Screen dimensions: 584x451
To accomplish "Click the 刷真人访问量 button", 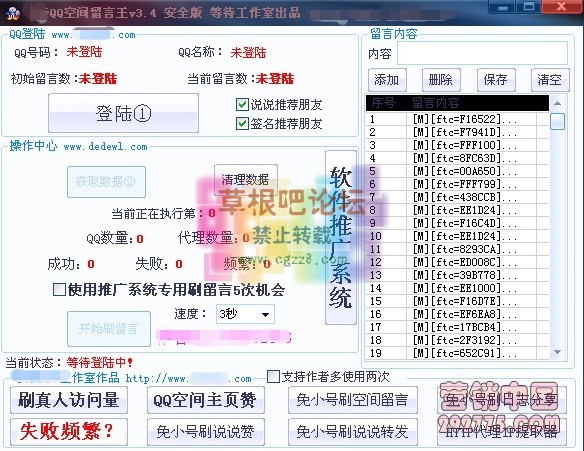I will tap(69, 400).
